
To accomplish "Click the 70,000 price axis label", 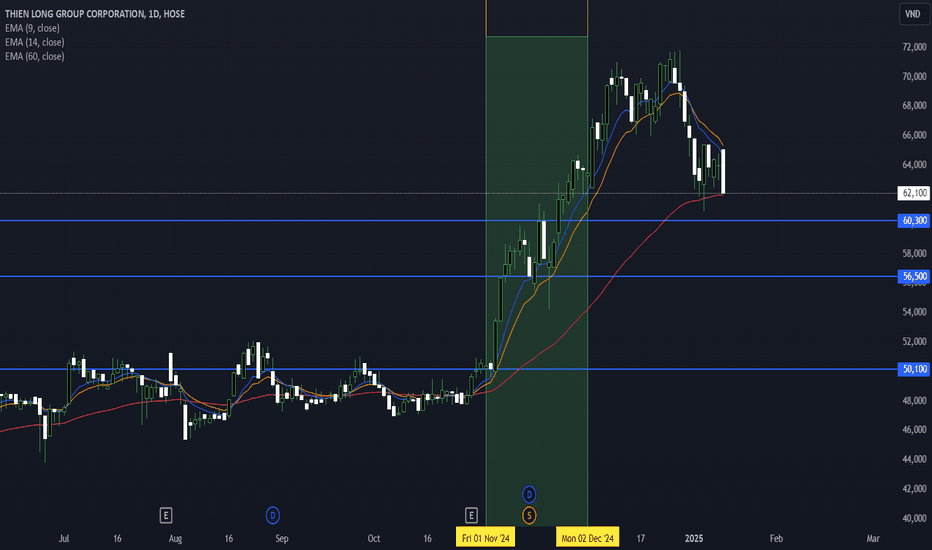I will [914, 76].
